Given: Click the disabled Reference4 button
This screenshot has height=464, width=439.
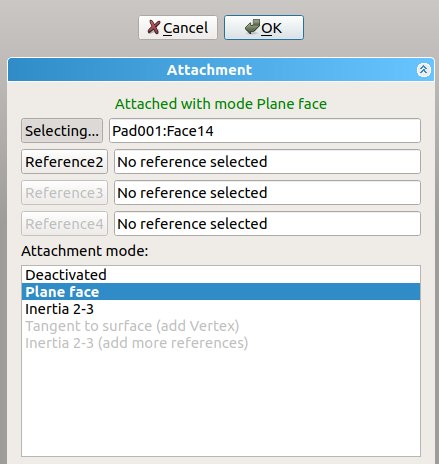Looking at the screenshot, I should [64, 224].
